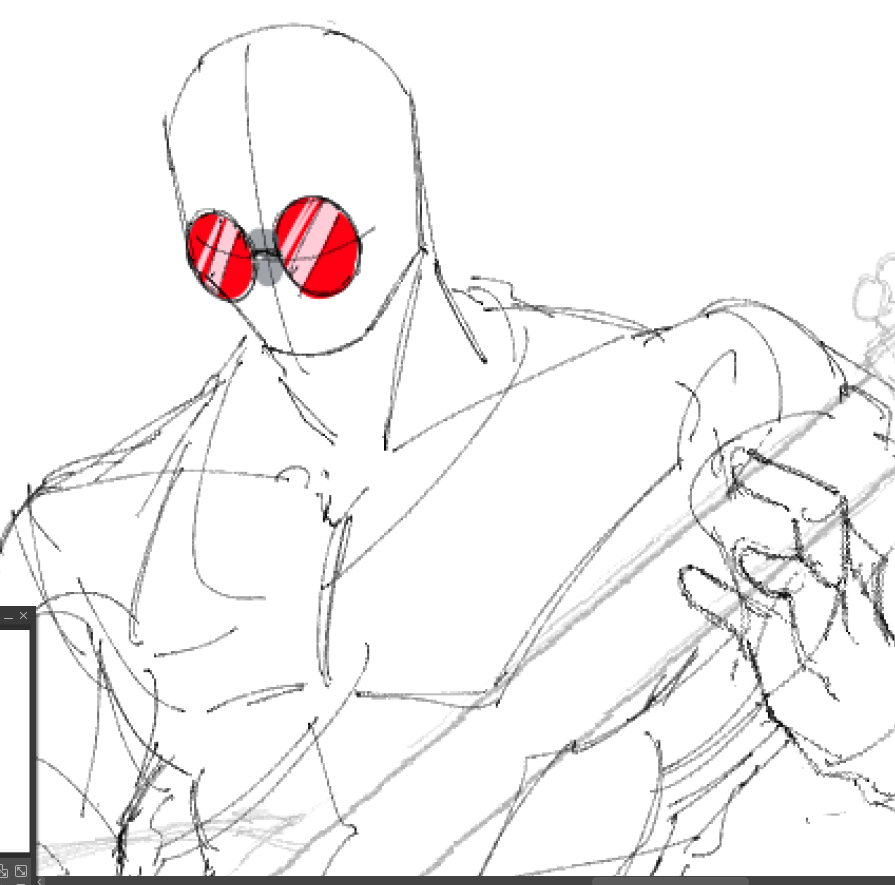
Task: Click the left red lens on canvas
Action: coord(220,256)
